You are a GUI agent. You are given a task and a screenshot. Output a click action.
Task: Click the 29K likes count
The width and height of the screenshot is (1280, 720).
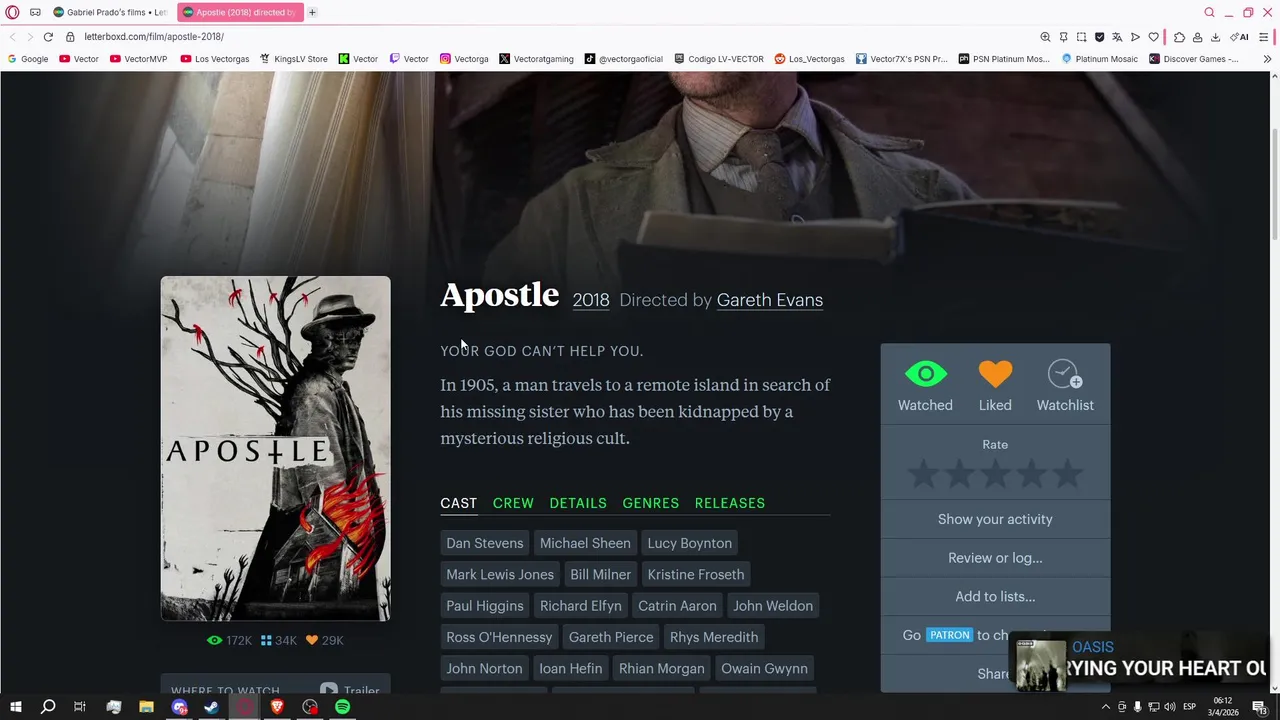click(325, 640)
